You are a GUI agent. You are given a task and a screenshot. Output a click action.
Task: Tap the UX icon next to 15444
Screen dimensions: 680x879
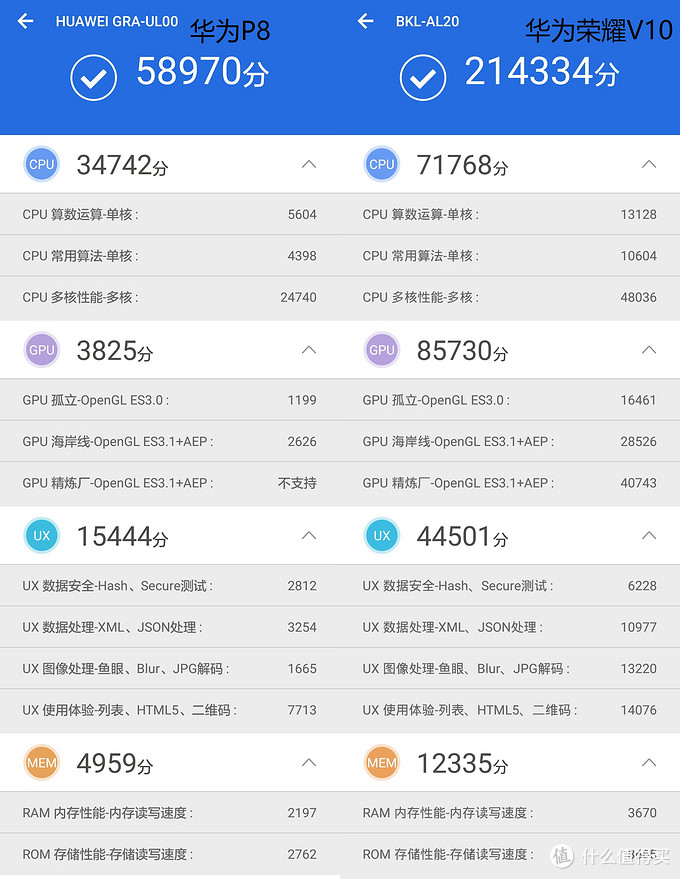coord(41,535)
